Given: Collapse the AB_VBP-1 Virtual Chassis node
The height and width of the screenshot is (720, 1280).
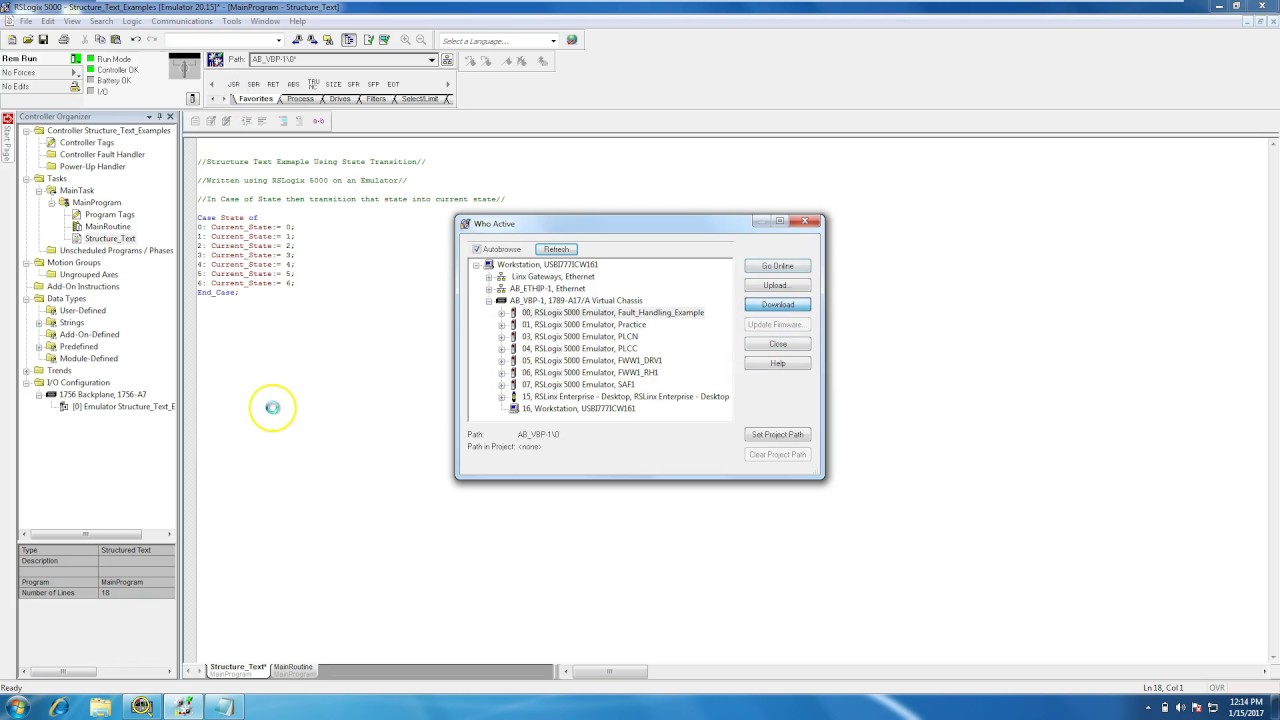Looking at the screenshot, I should (x=489, y=301).
